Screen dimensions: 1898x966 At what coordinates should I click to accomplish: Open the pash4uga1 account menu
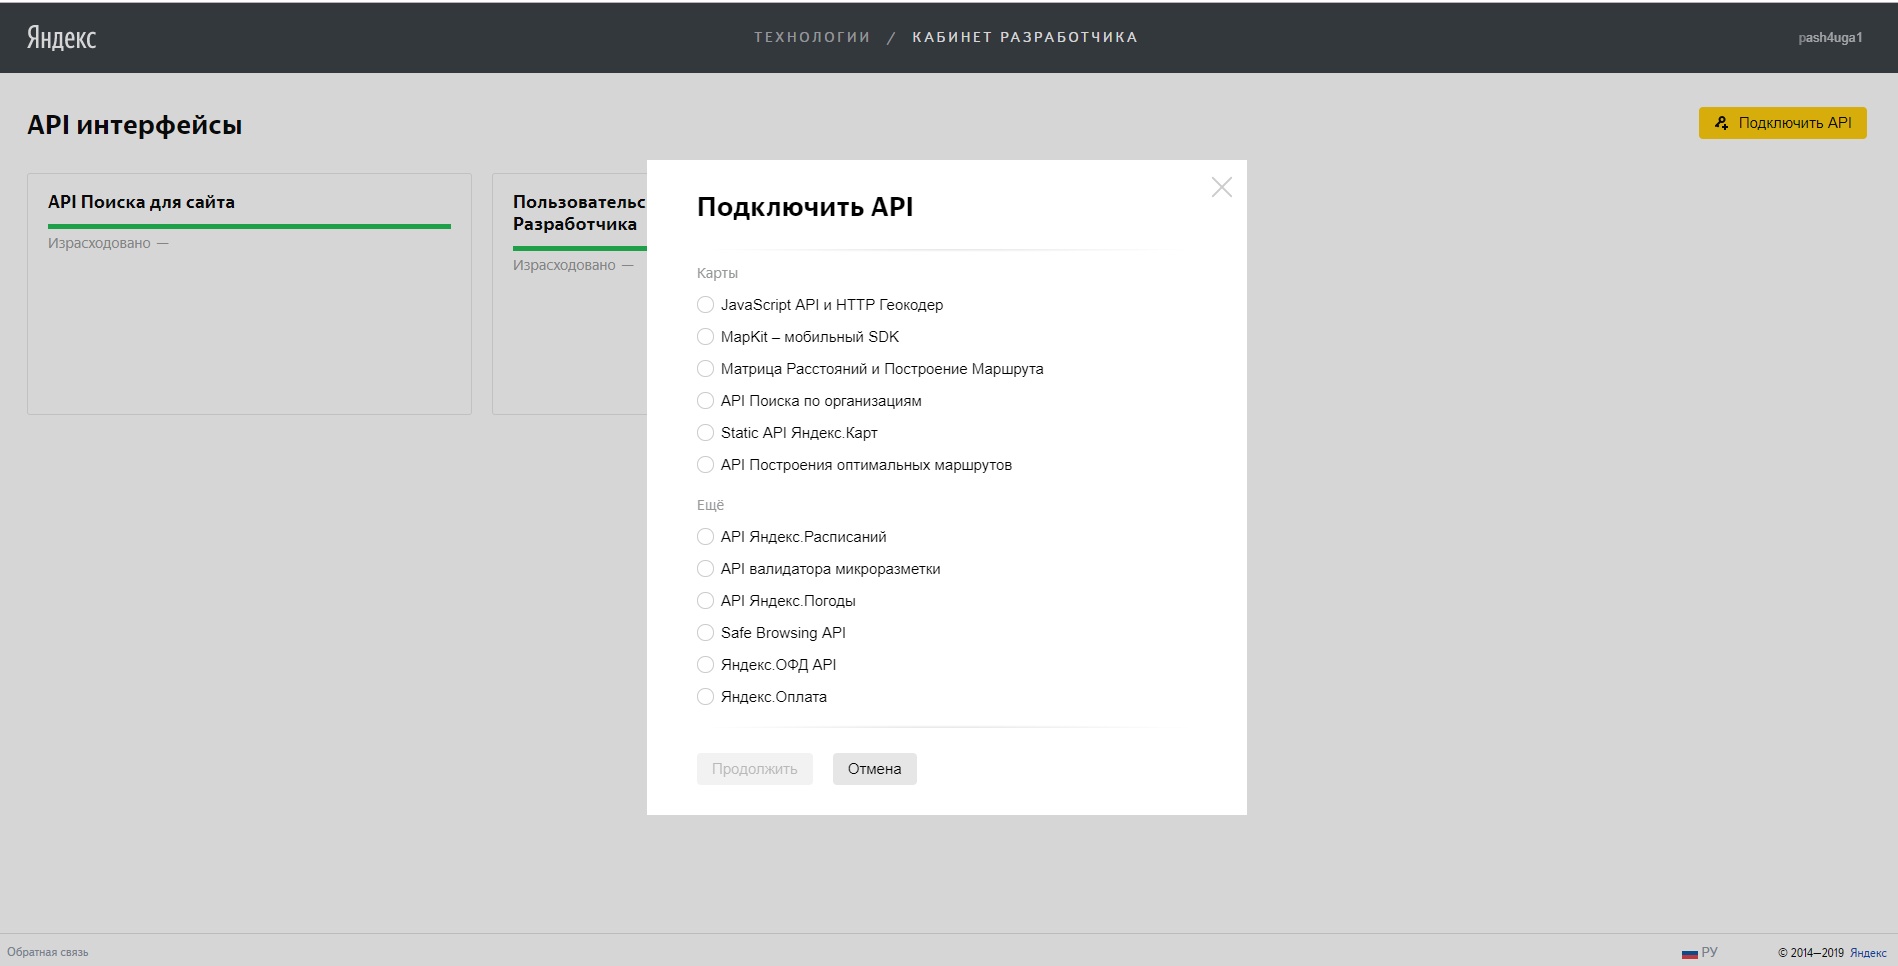point(1829,38)
